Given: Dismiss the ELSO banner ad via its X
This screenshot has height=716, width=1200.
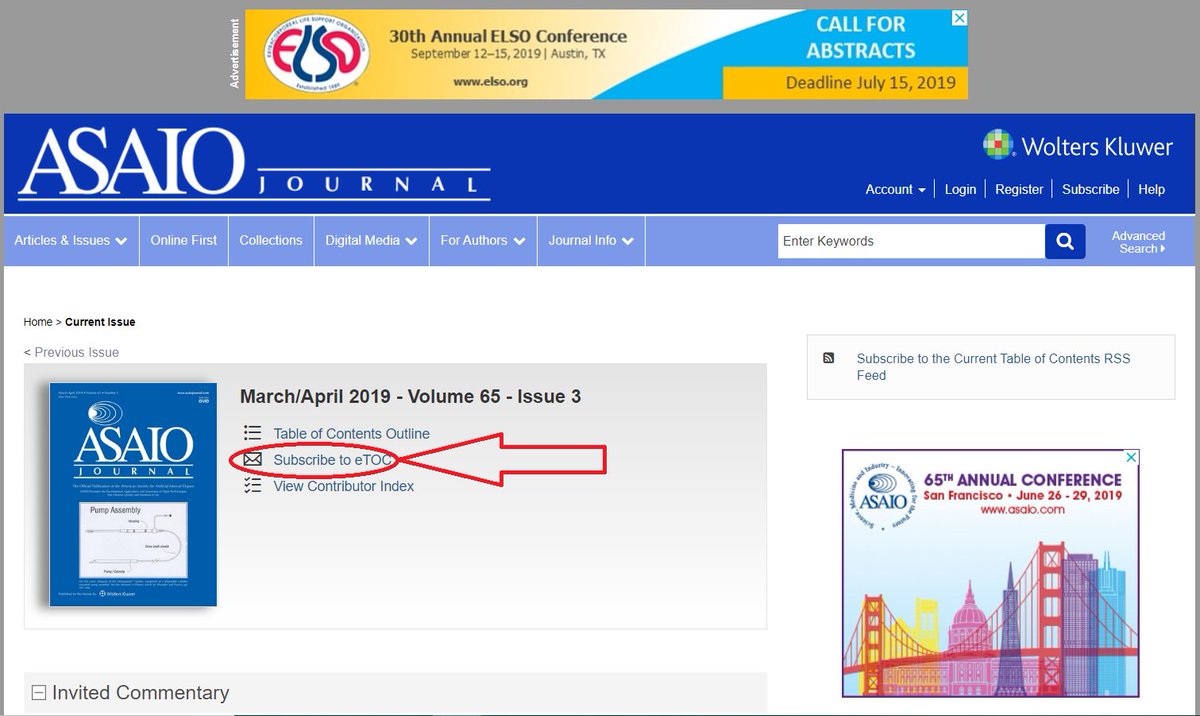Looking at the screenshot, I should pos(959,17).
